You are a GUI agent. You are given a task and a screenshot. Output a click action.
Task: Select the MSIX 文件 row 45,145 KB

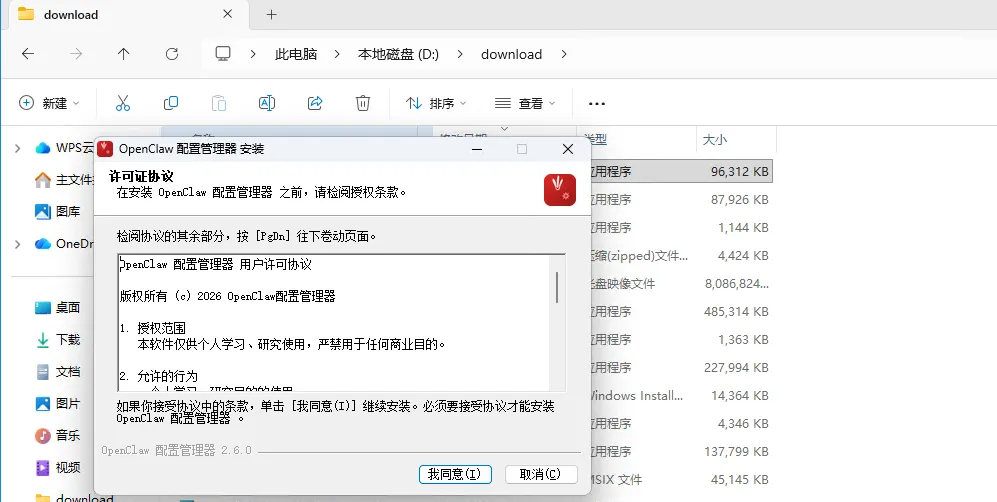pyautogui.click(x=681, y=479)
